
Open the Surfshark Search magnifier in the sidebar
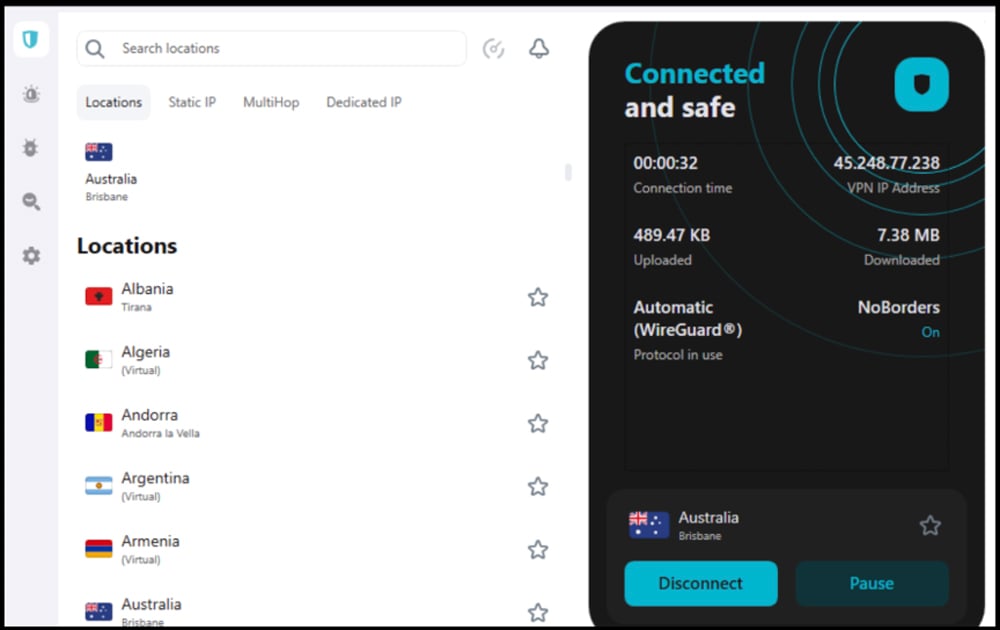click(x=31, y=202)
